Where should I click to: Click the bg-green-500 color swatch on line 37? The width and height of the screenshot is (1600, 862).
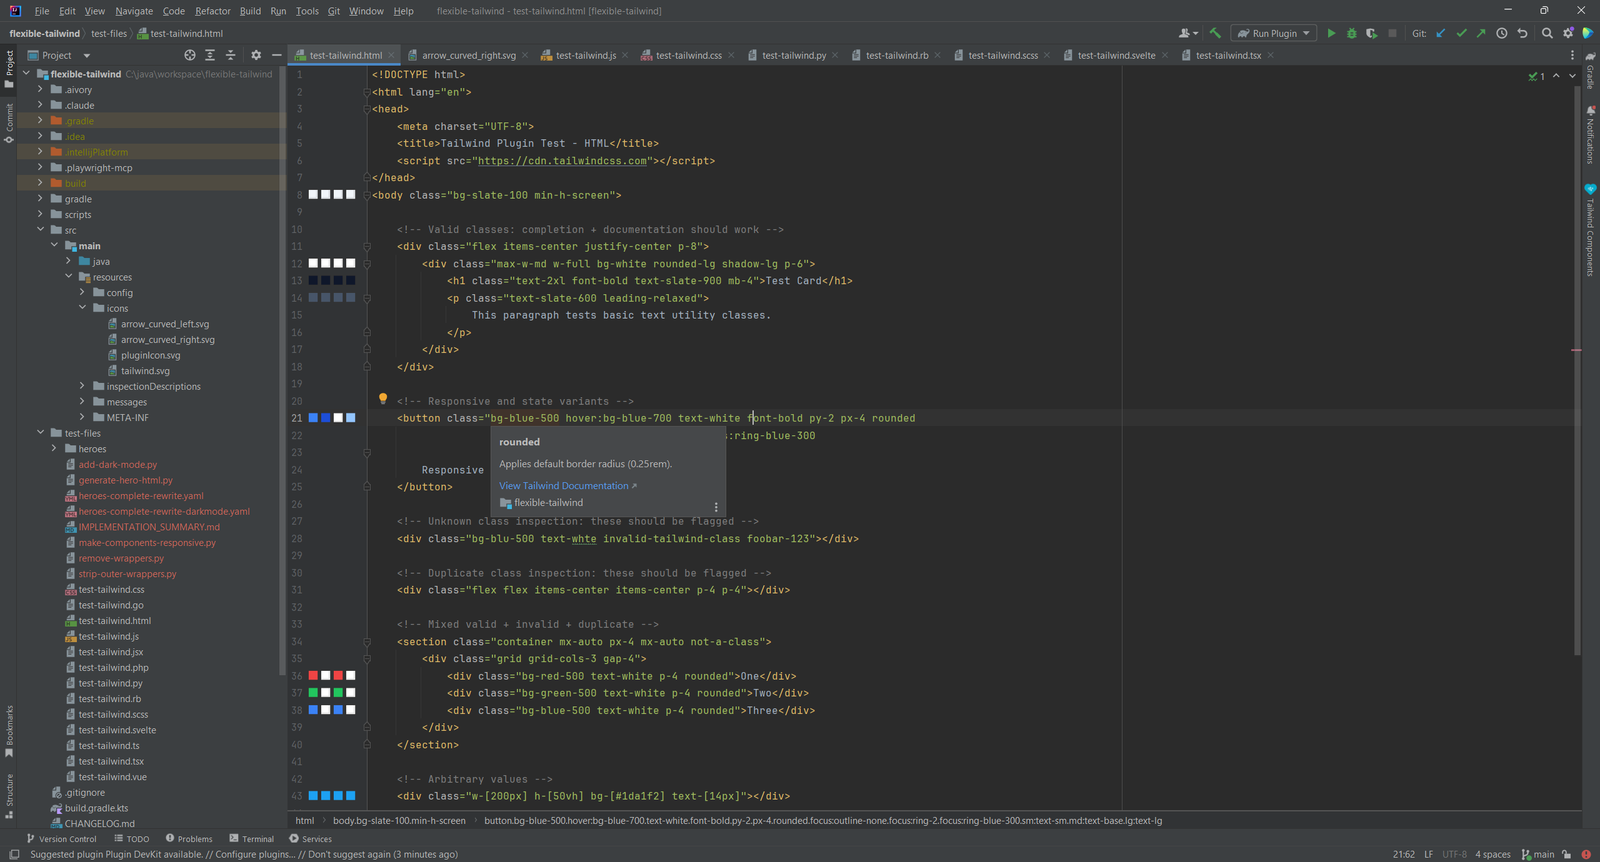coord(313,693)
